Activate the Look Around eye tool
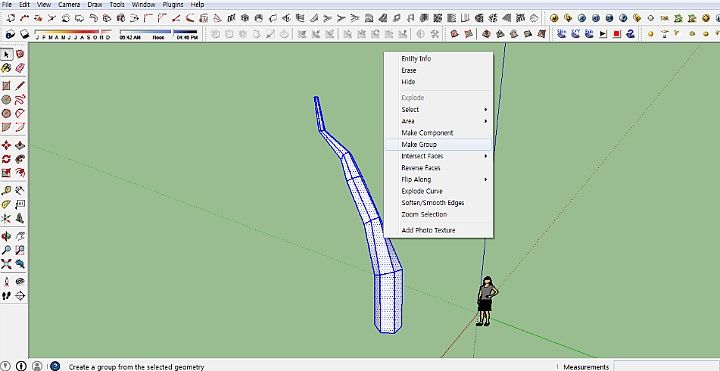 pos(20,282)
